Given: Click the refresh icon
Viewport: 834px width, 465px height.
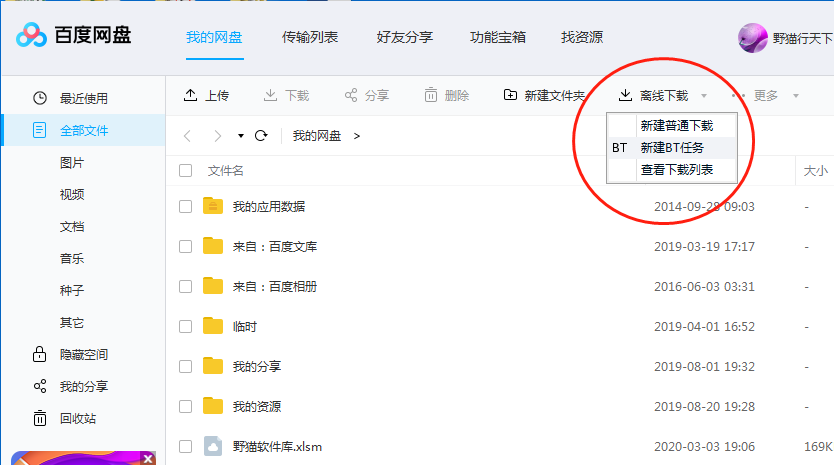Looking at the screenshot, I should (x=261, y=136).
